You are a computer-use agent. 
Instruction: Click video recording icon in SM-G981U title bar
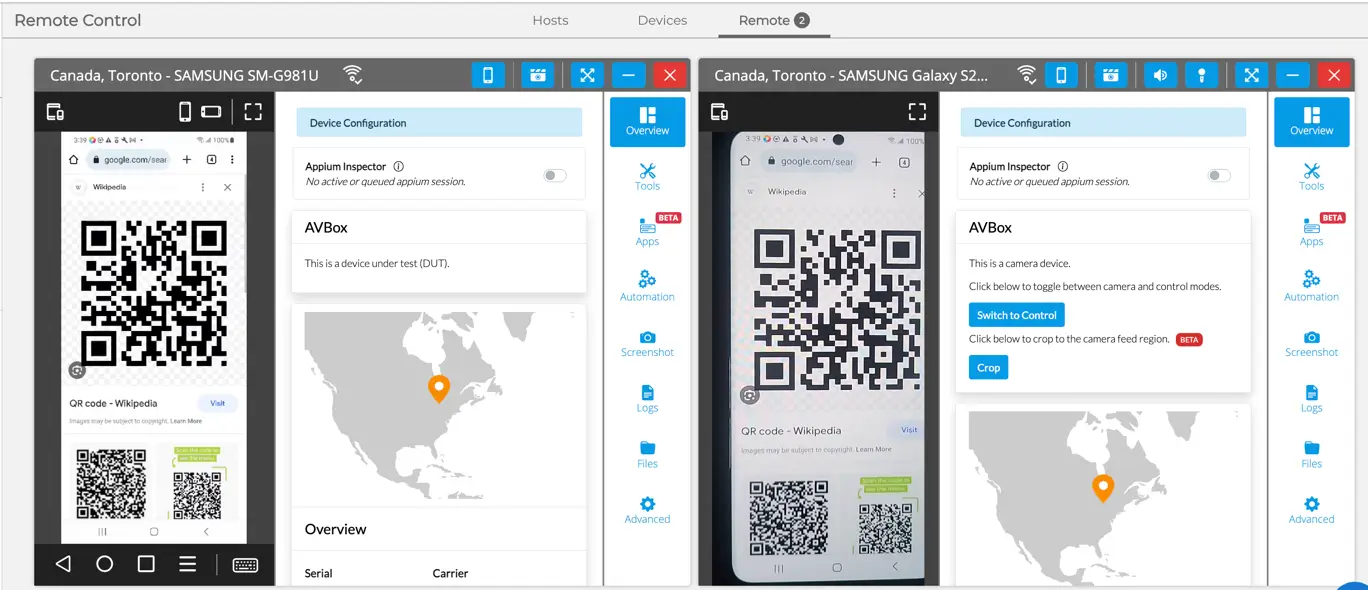(537, 75)
